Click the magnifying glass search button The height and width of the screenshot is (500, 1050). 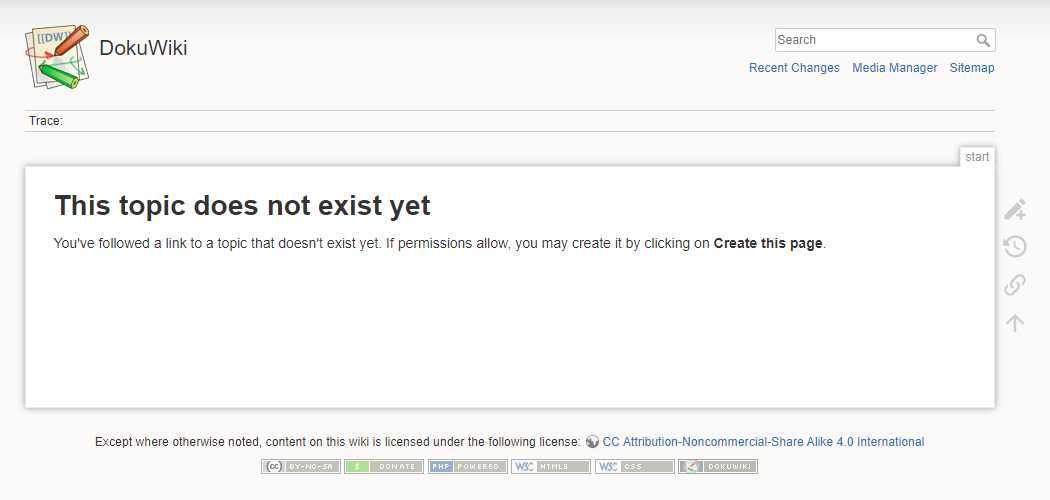tap(983, 40)
